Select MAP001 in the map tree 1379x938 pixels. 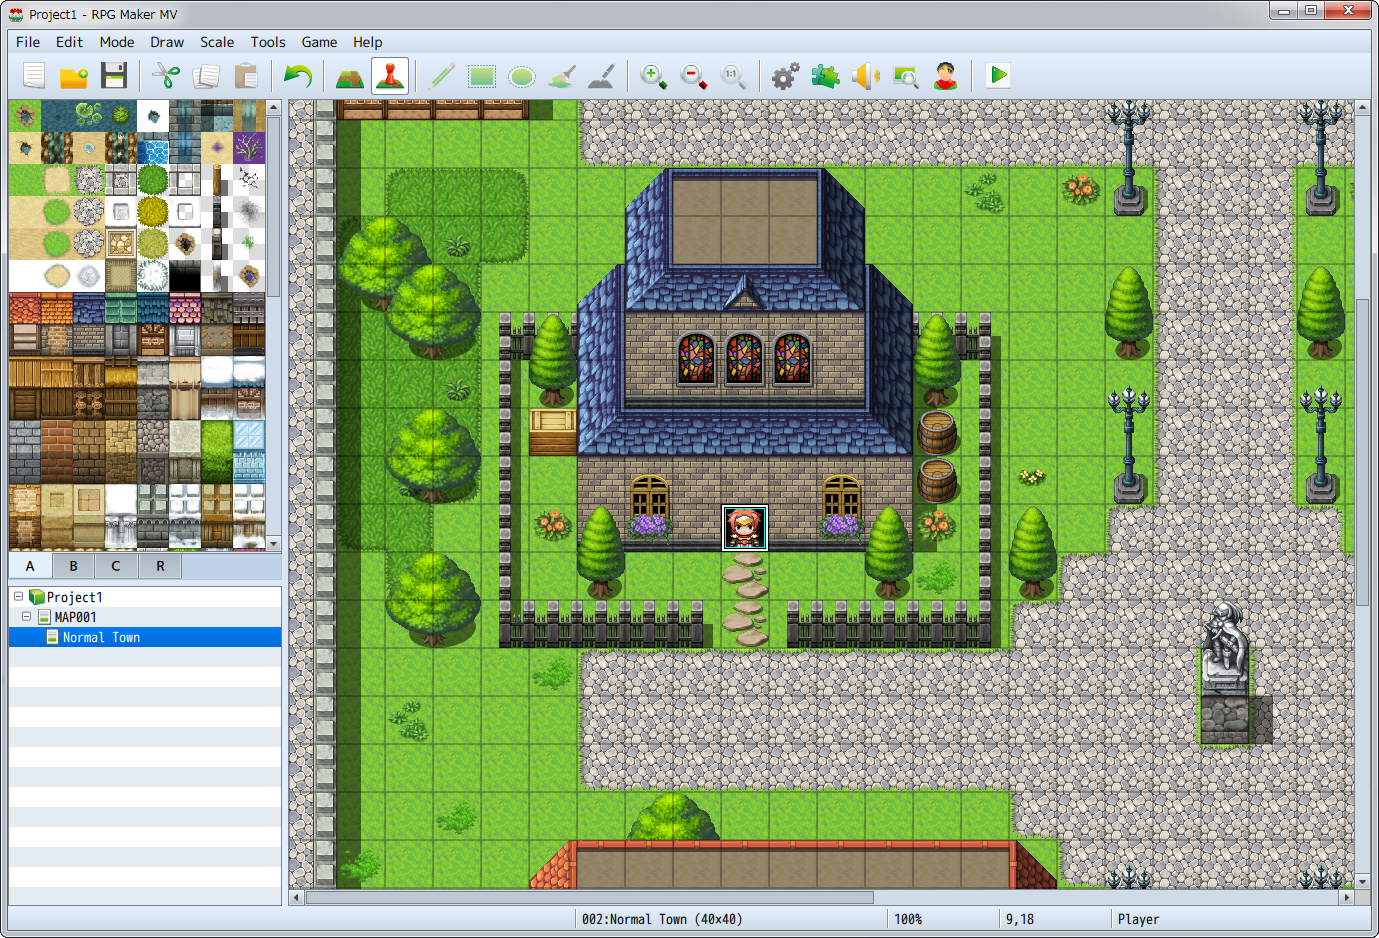(x=75, y=617)
